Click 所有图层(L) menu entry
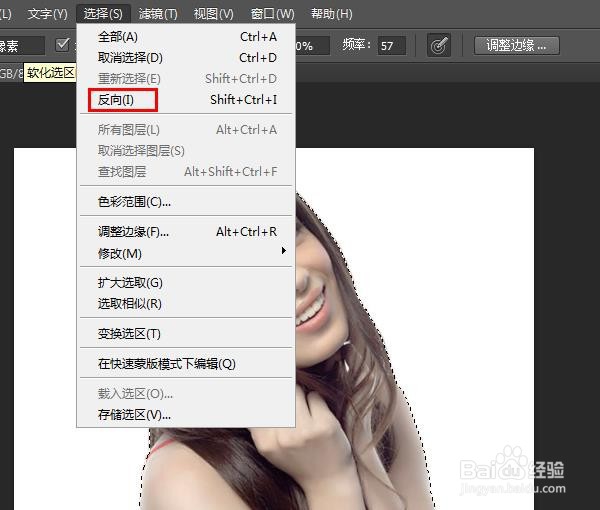The width and height of the screenshot is (600, 510). (186, 130)
